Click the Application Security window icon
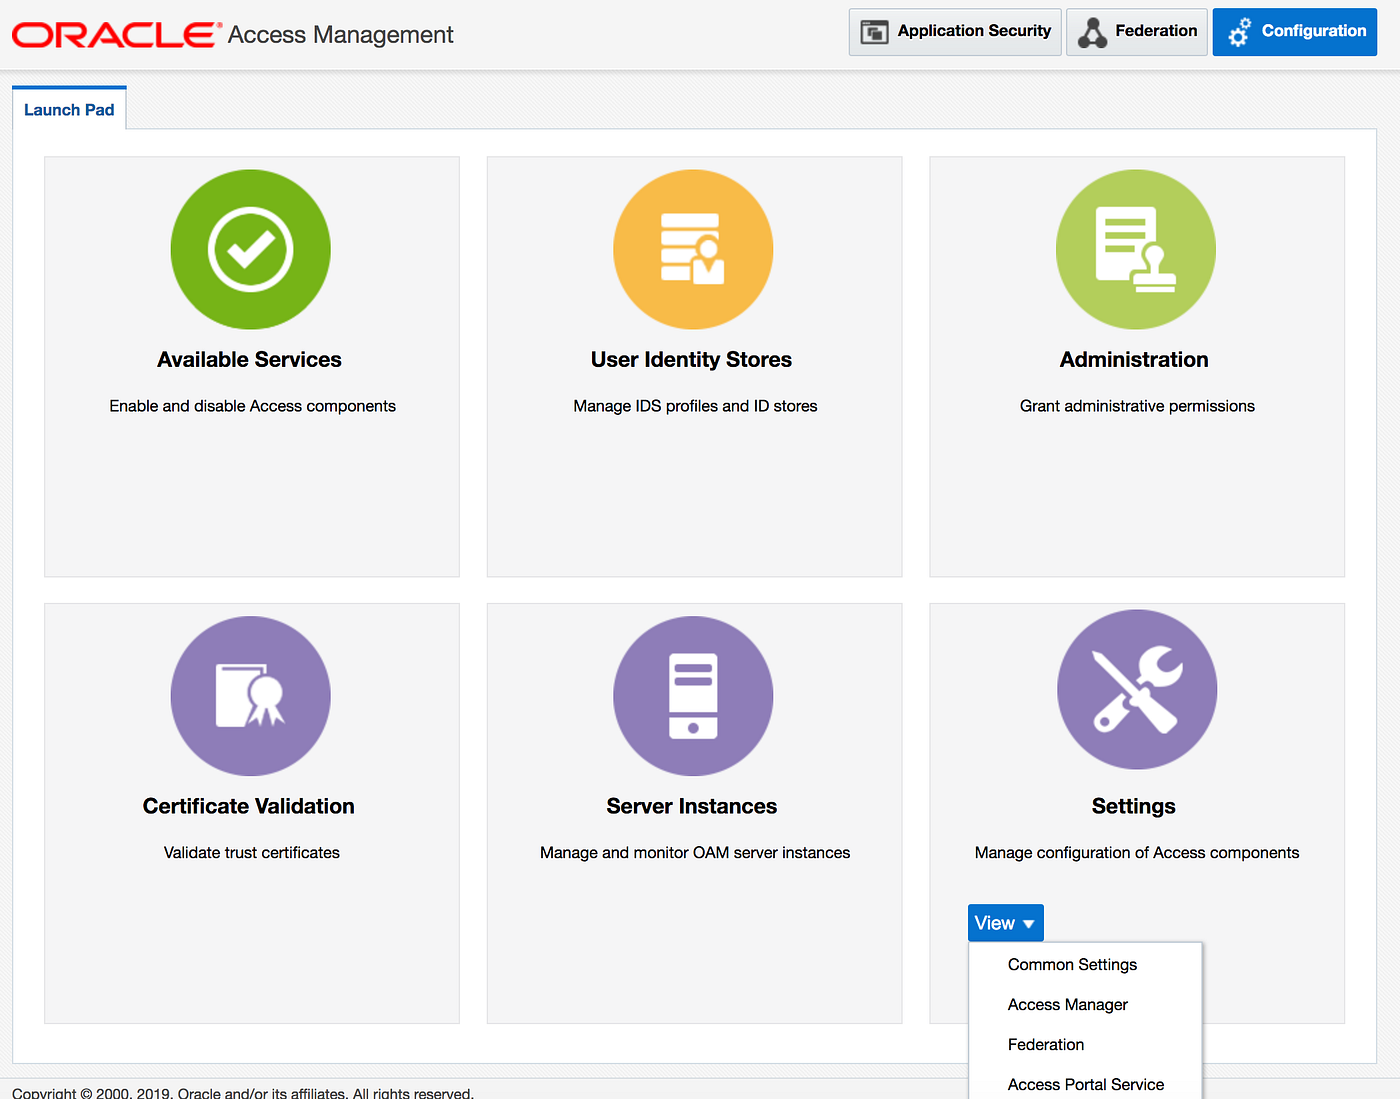The image size is (1400, 1099). [874, 32]
